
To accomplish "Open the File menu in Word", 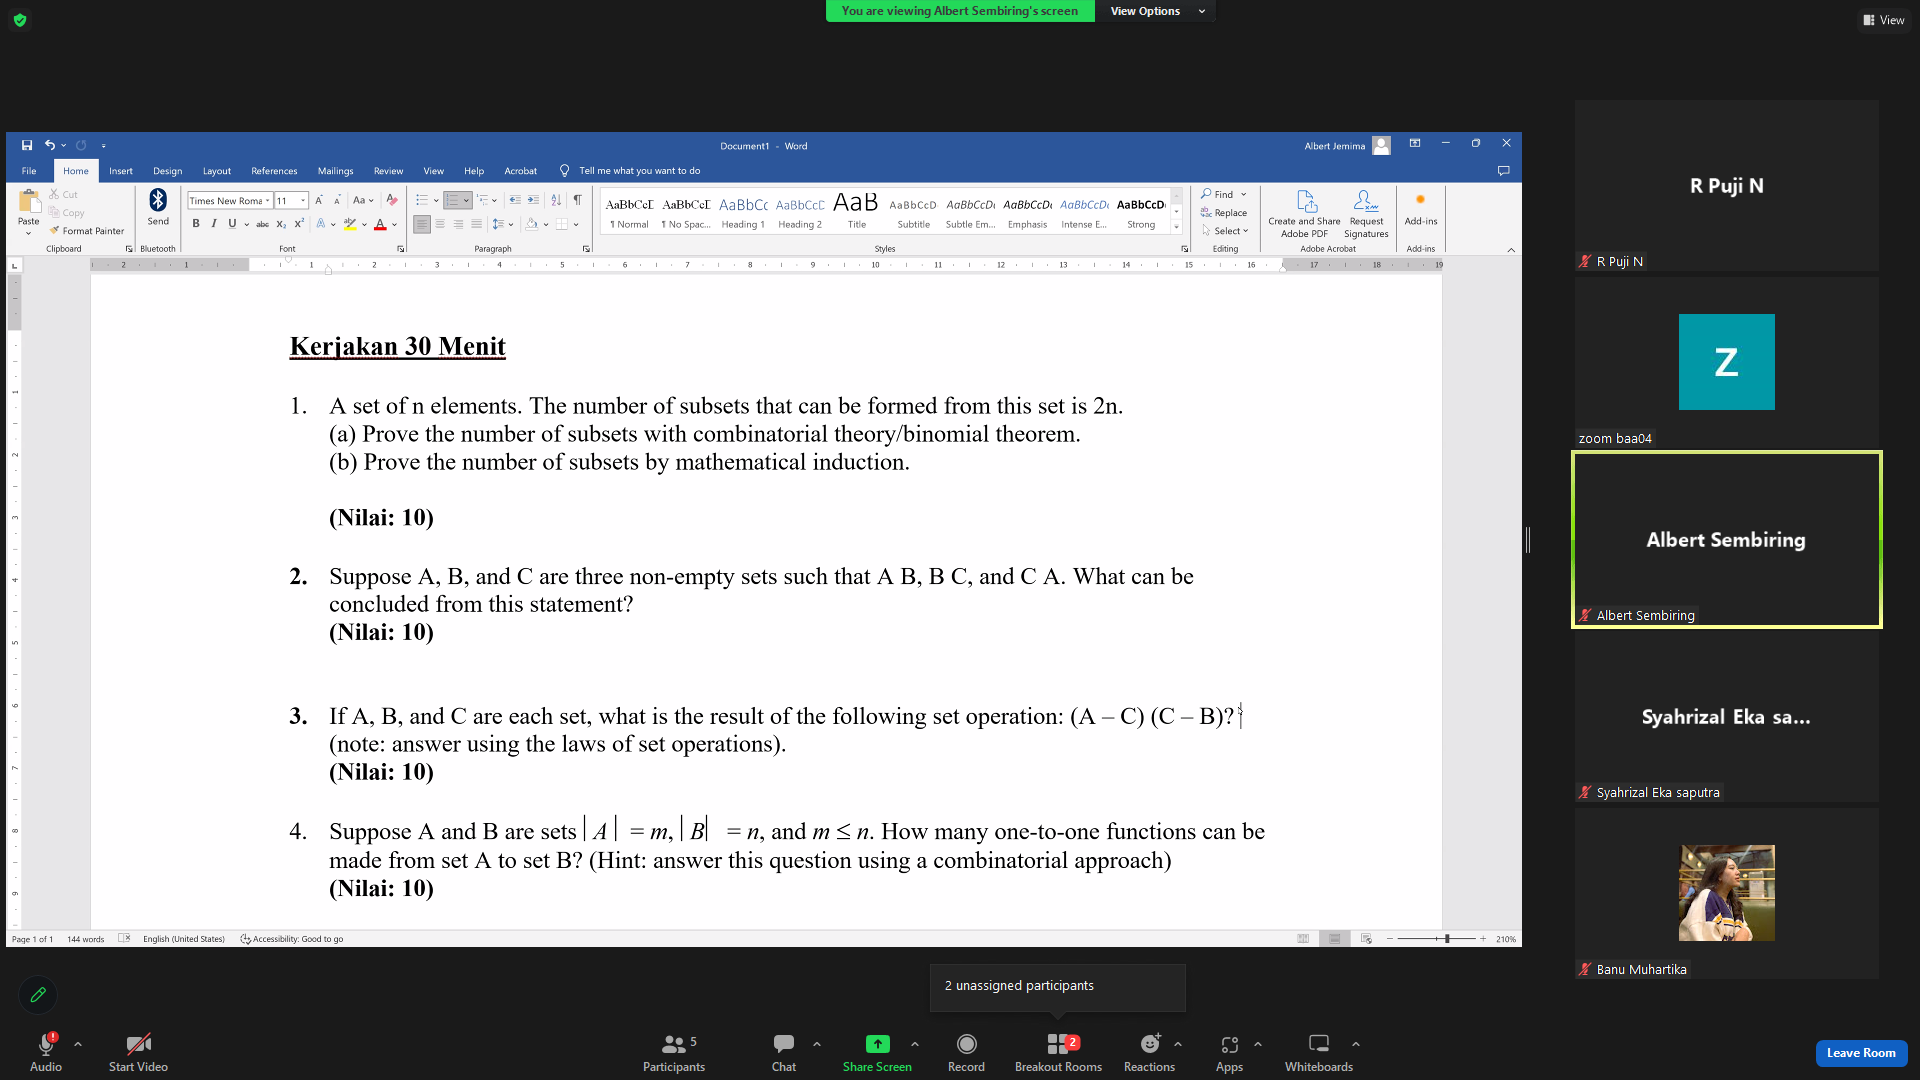I will [x=29, y=171].
